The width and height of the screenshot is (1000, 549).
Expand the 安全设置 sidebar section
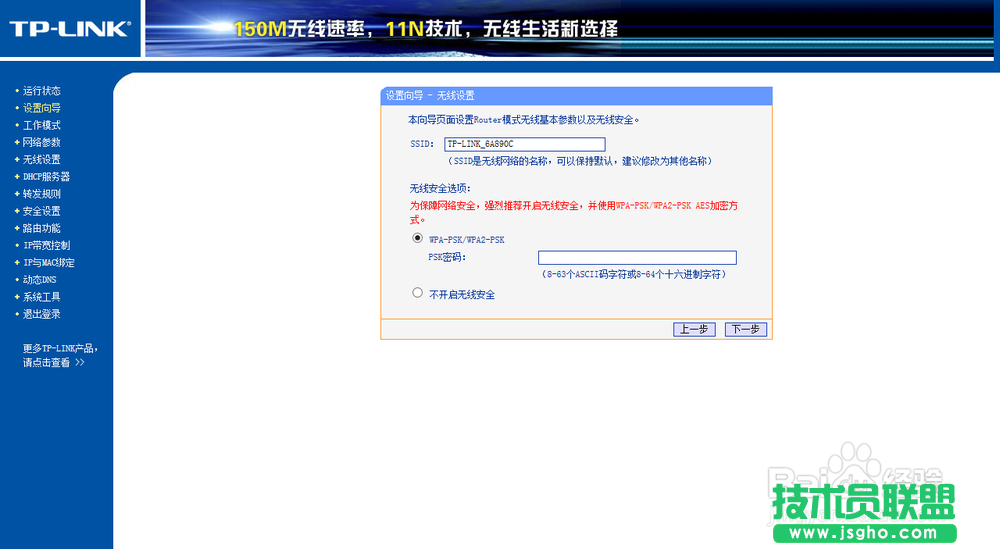pos(42,211)
